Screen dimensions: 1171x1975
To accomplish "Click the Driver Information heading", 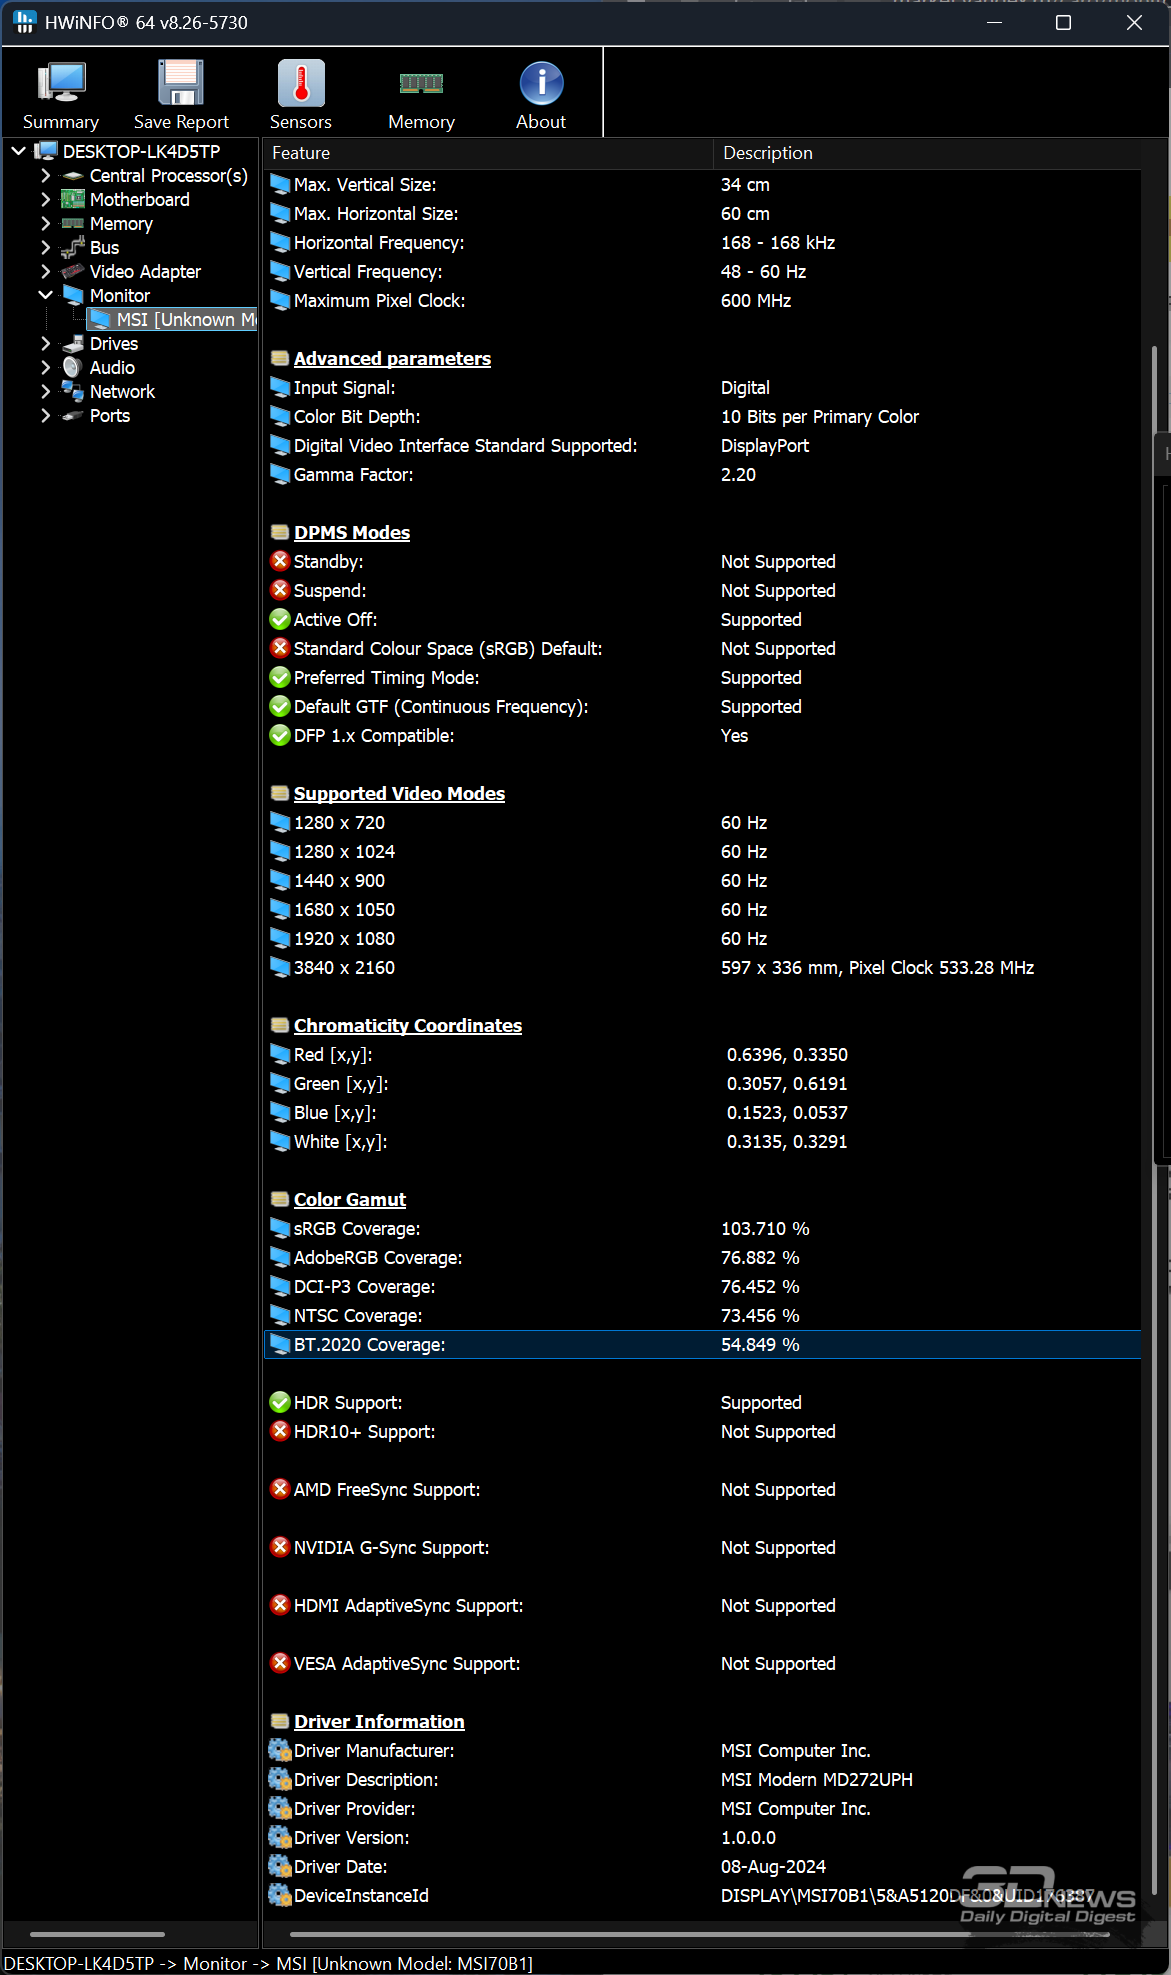I will click(379, 1721).
